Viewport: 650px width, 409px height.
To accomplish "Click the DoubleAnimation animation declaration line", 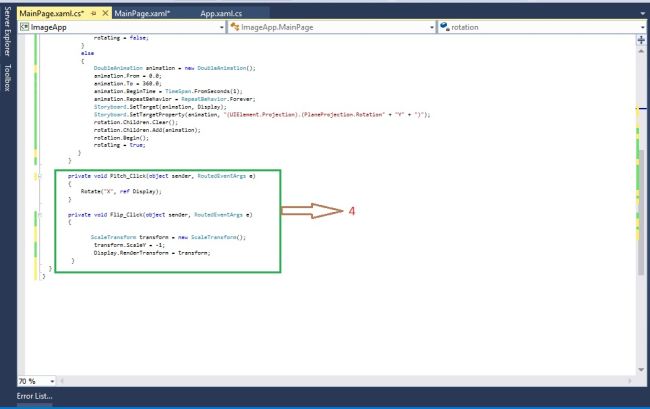I will [x=175, y=68].
